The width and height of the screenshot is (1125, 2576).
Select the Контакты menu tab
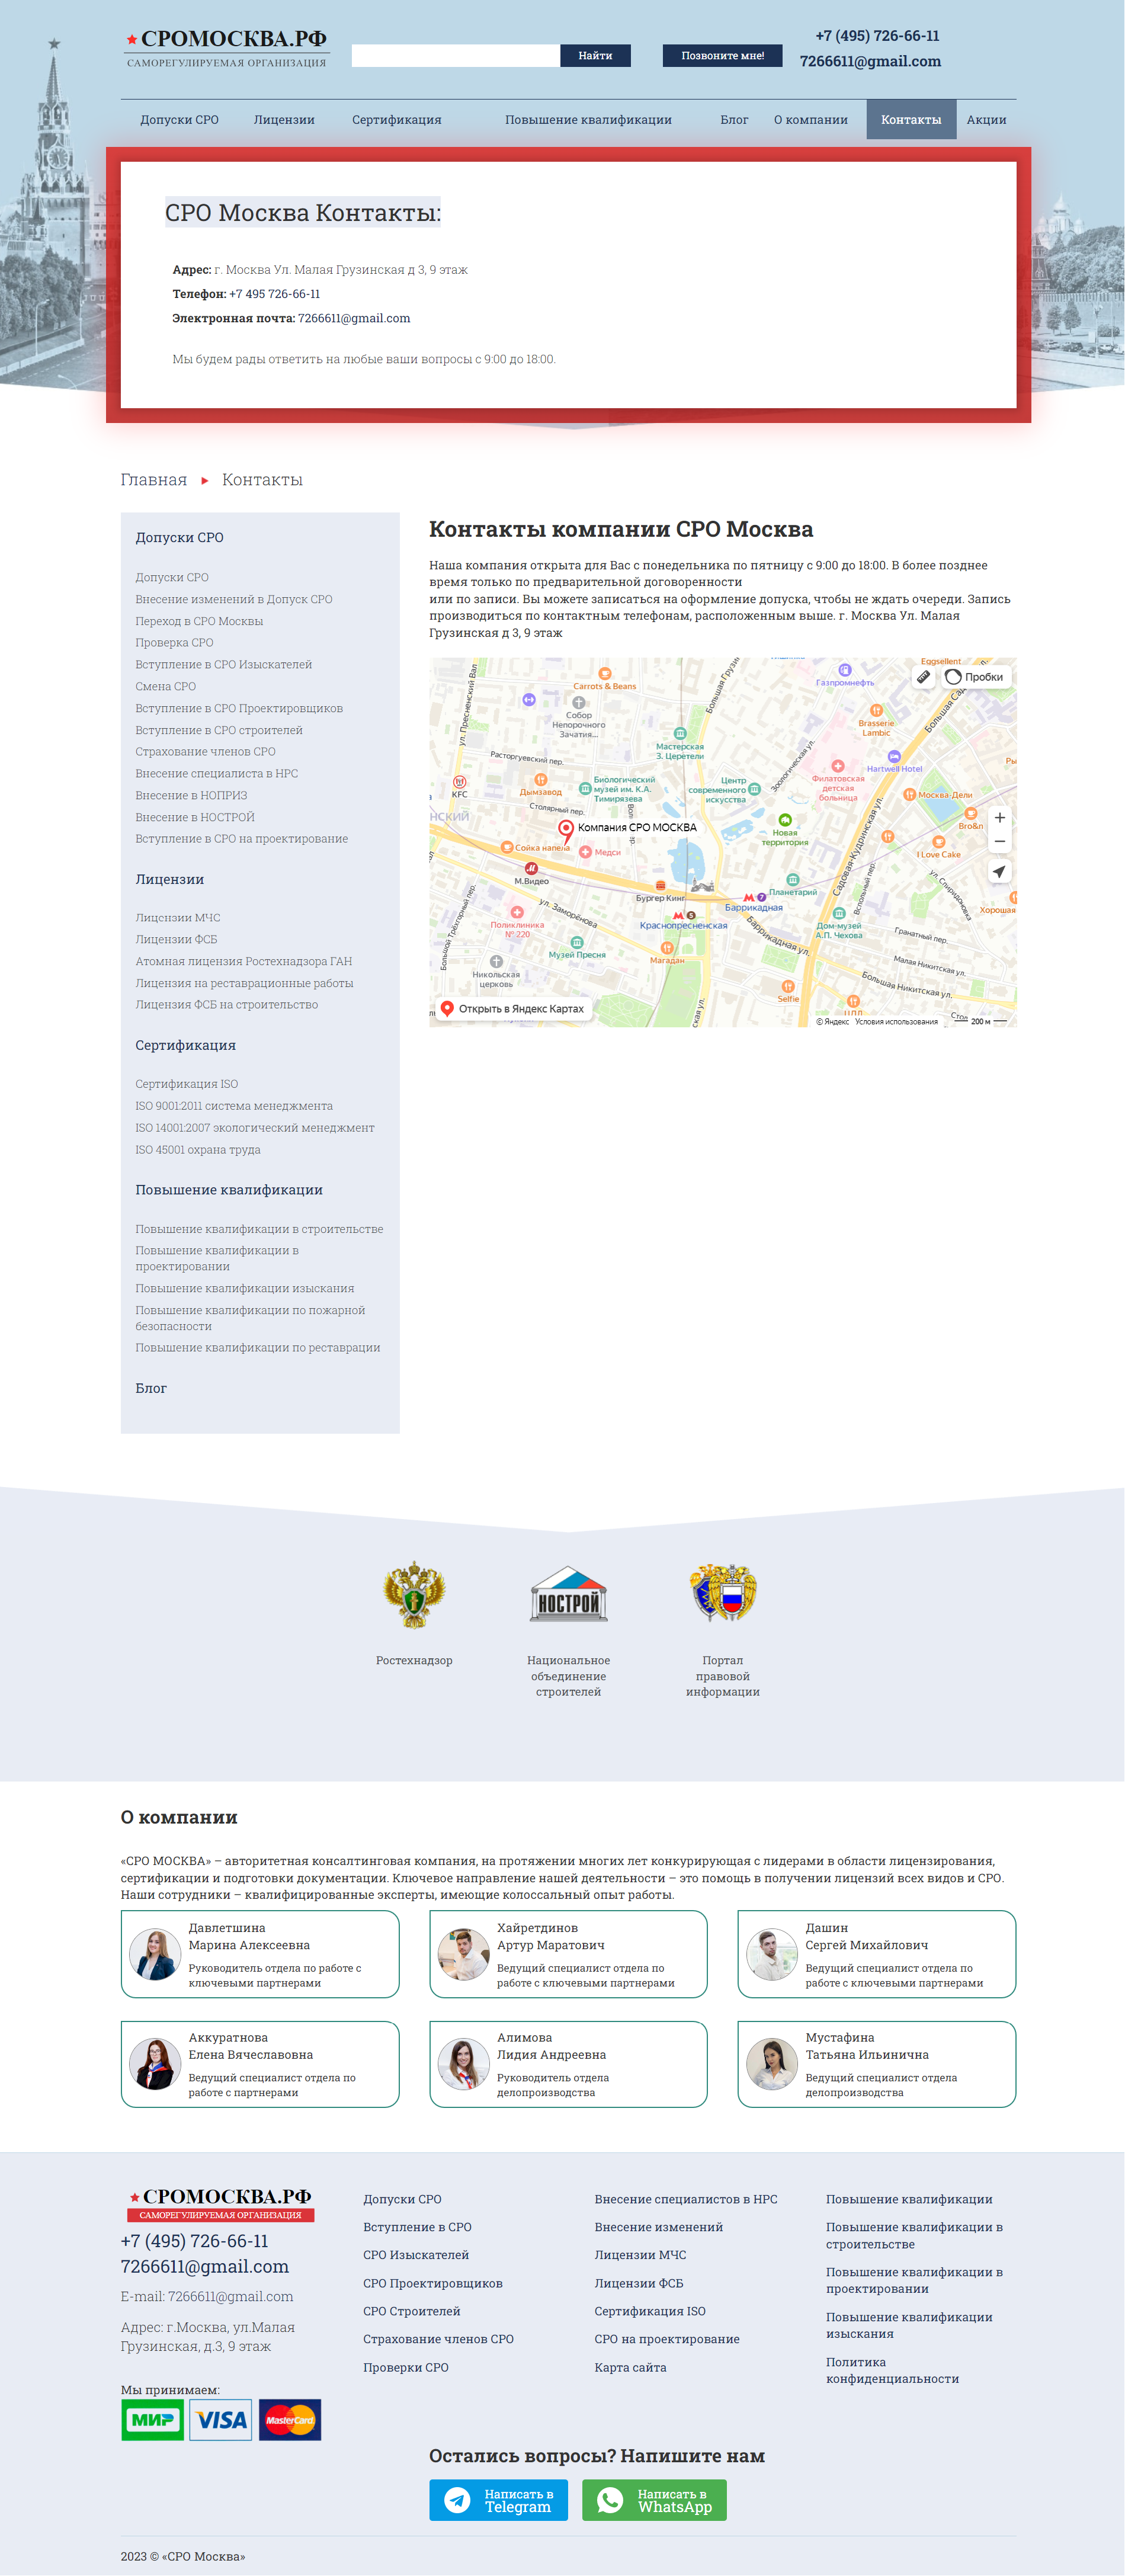[x=911, y=120]
